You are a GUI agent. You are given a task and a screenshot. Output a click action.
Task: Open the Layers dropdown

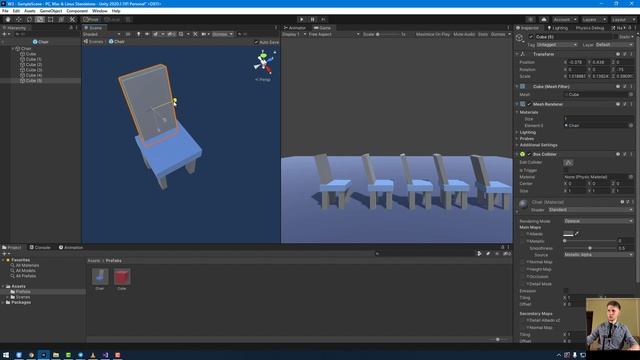tap(594, 19)
